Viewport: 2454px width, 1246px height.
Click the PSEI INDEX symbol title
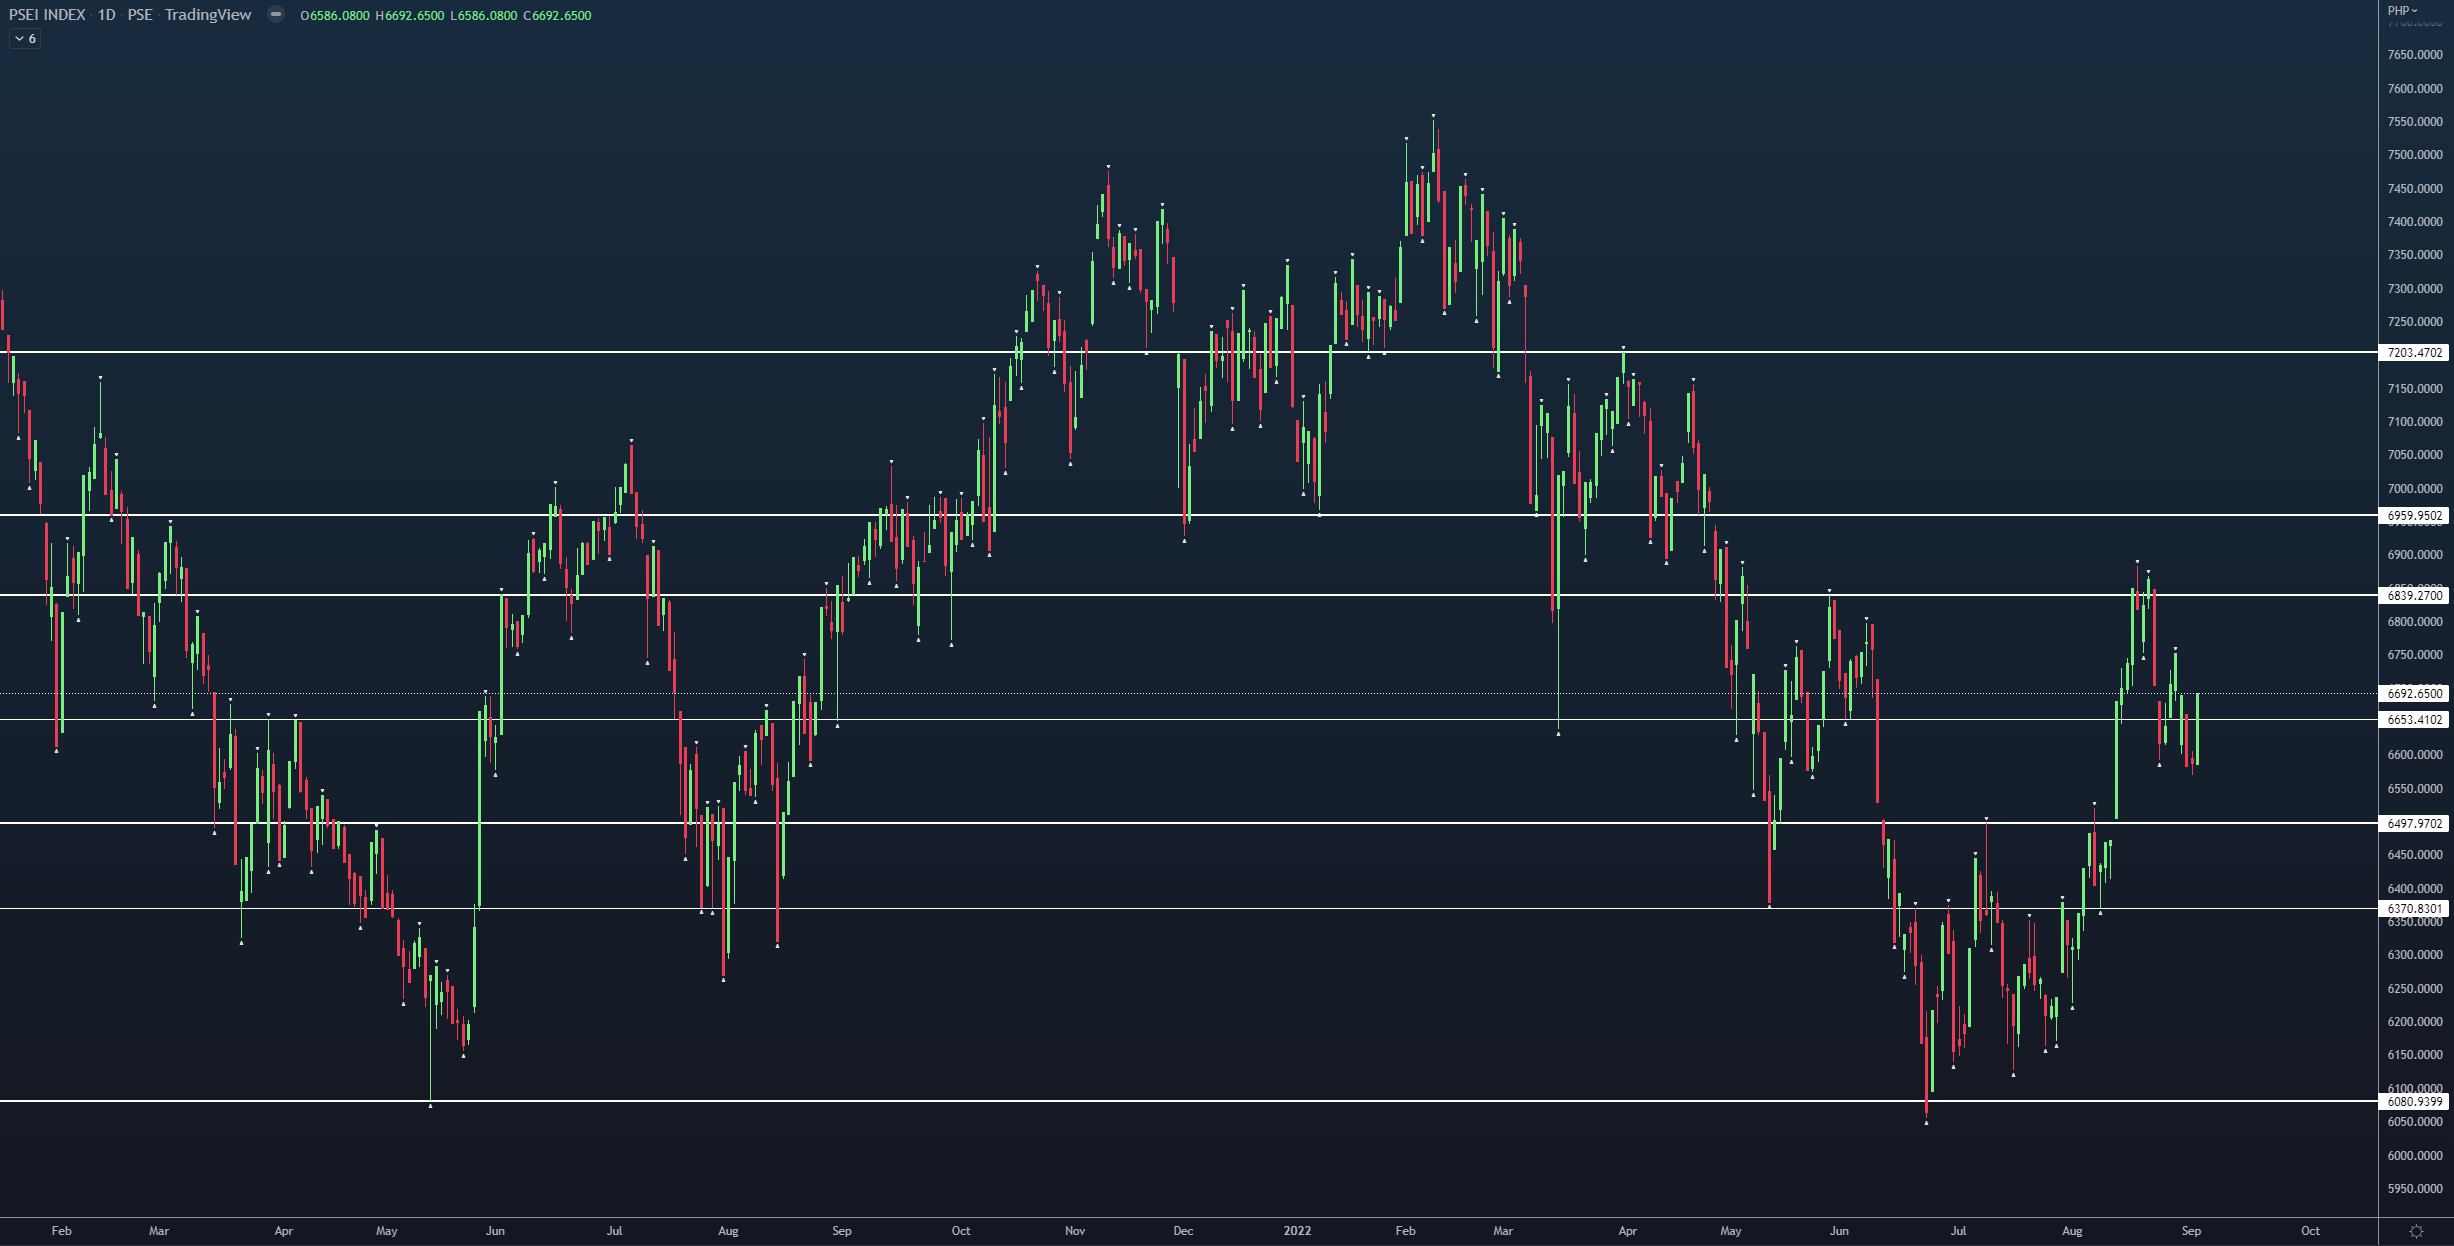(47, 15)
